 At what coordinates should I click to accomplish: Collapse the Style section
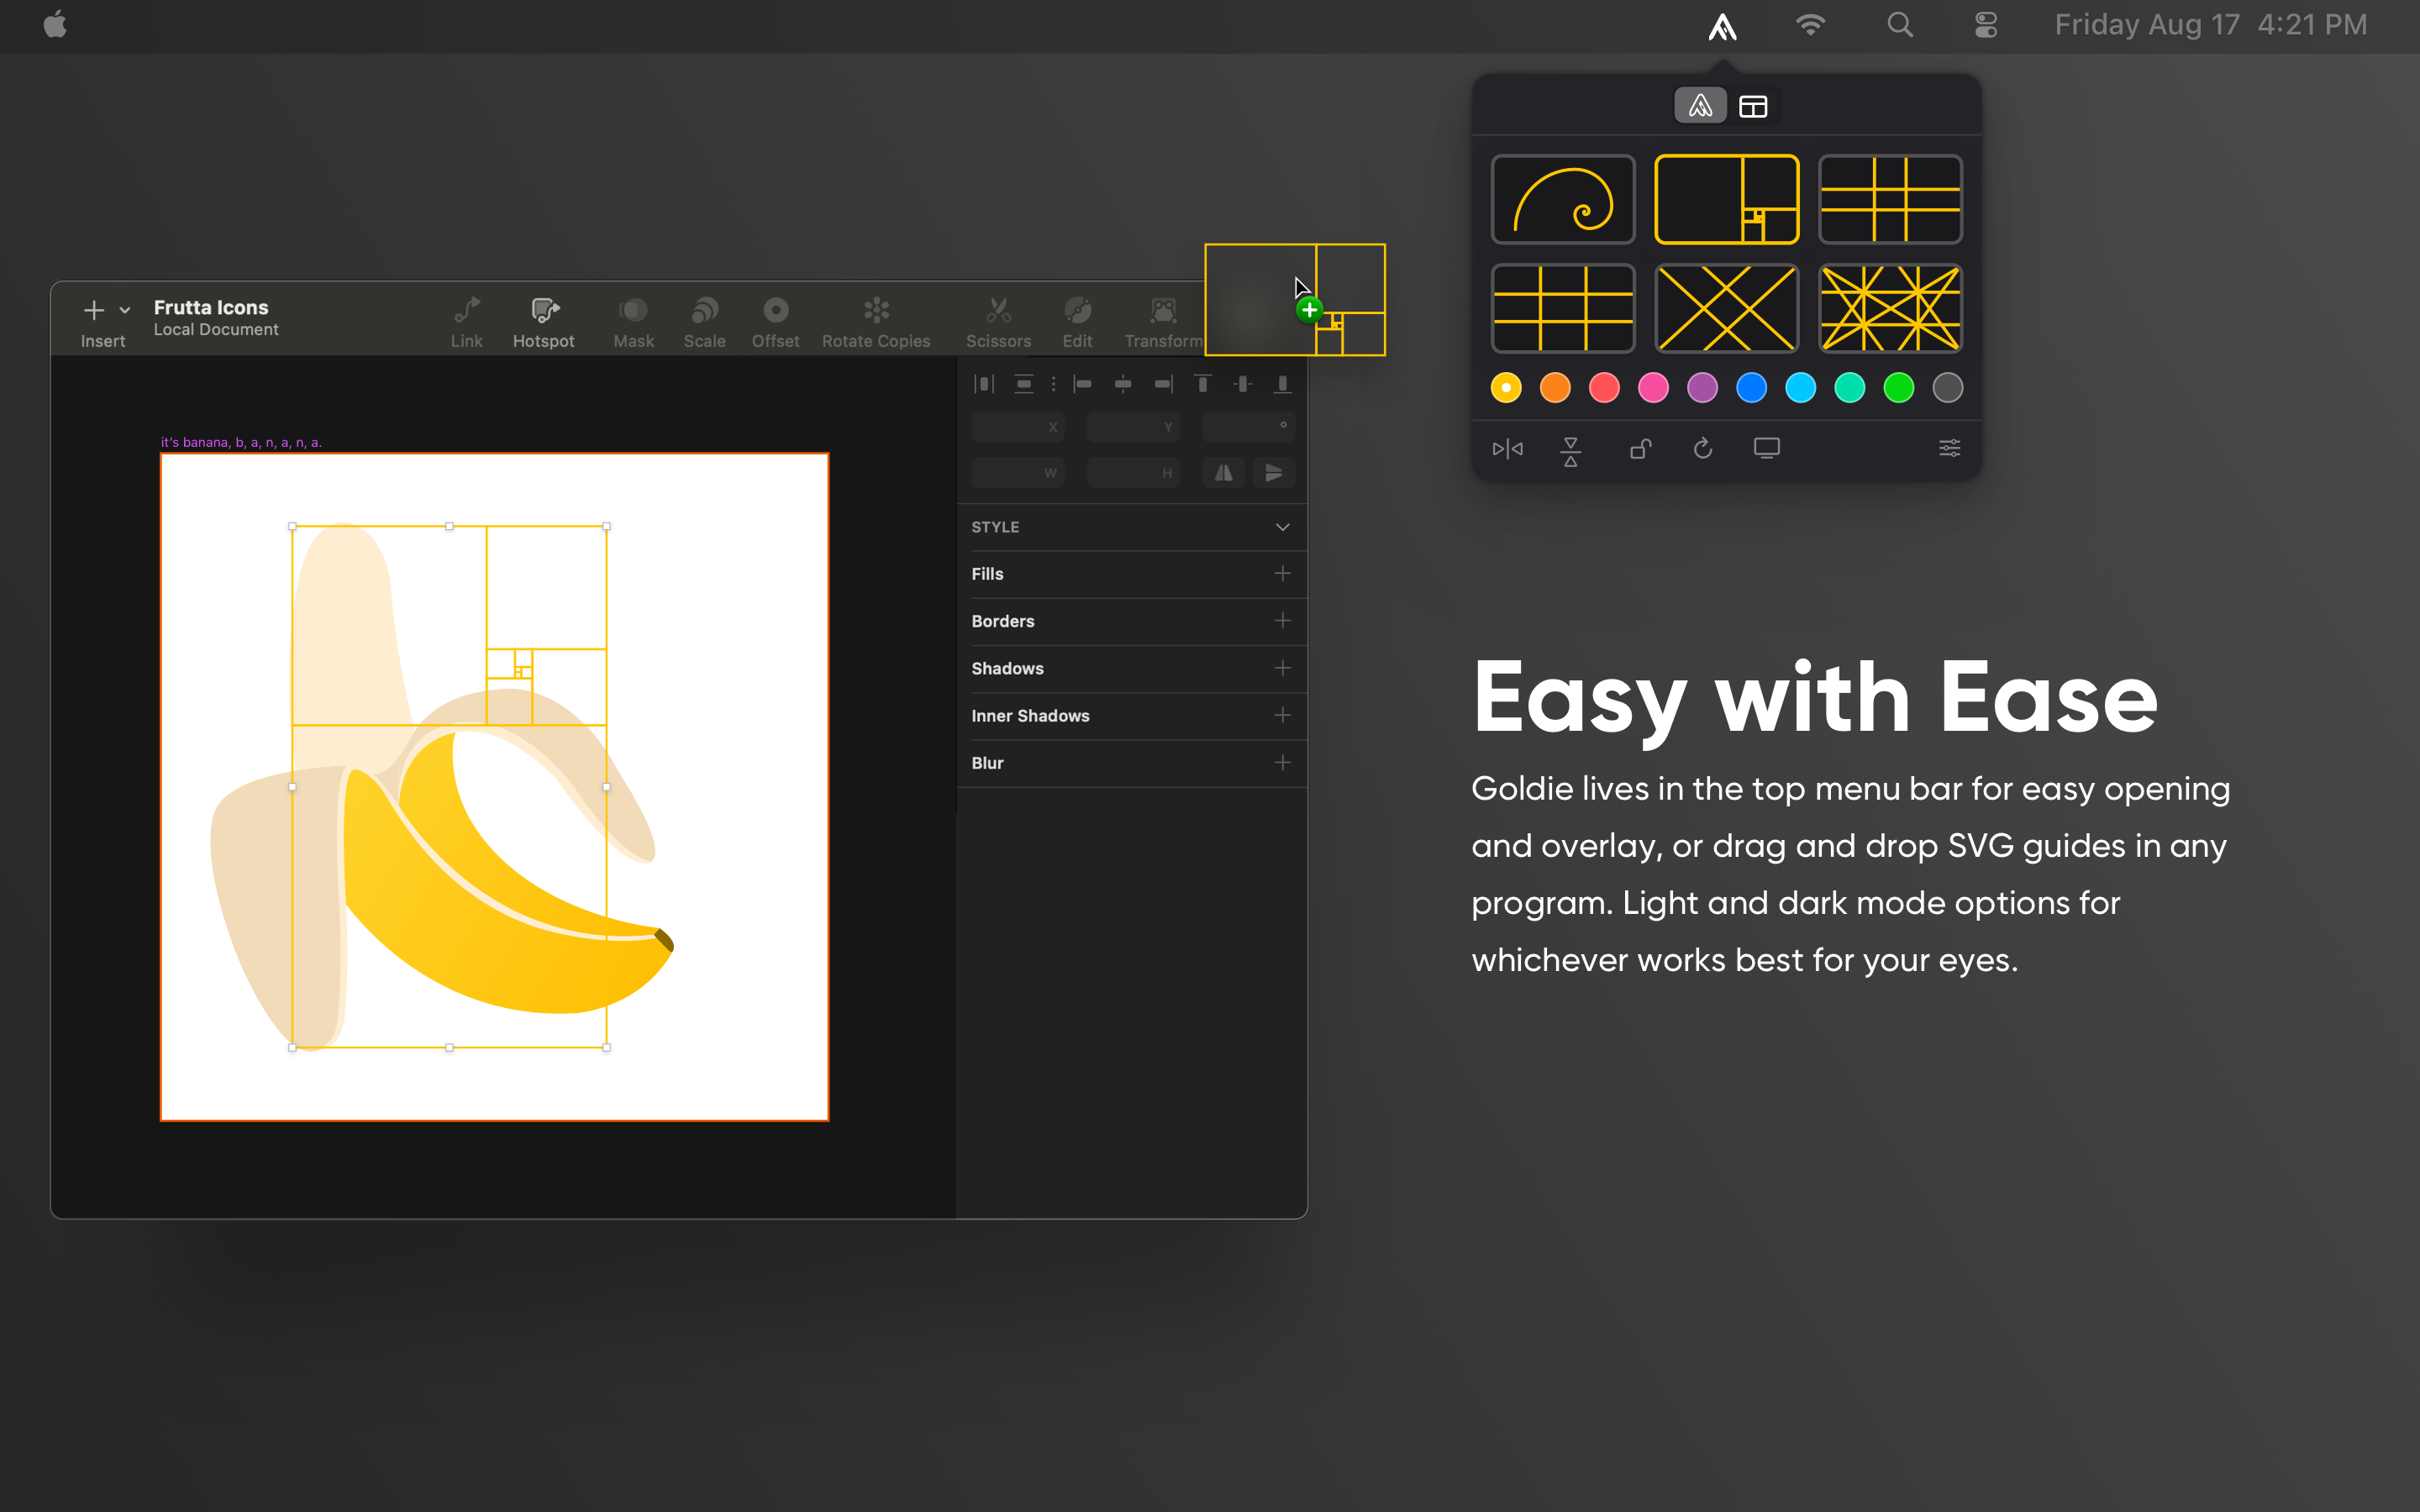(1283, 527)
